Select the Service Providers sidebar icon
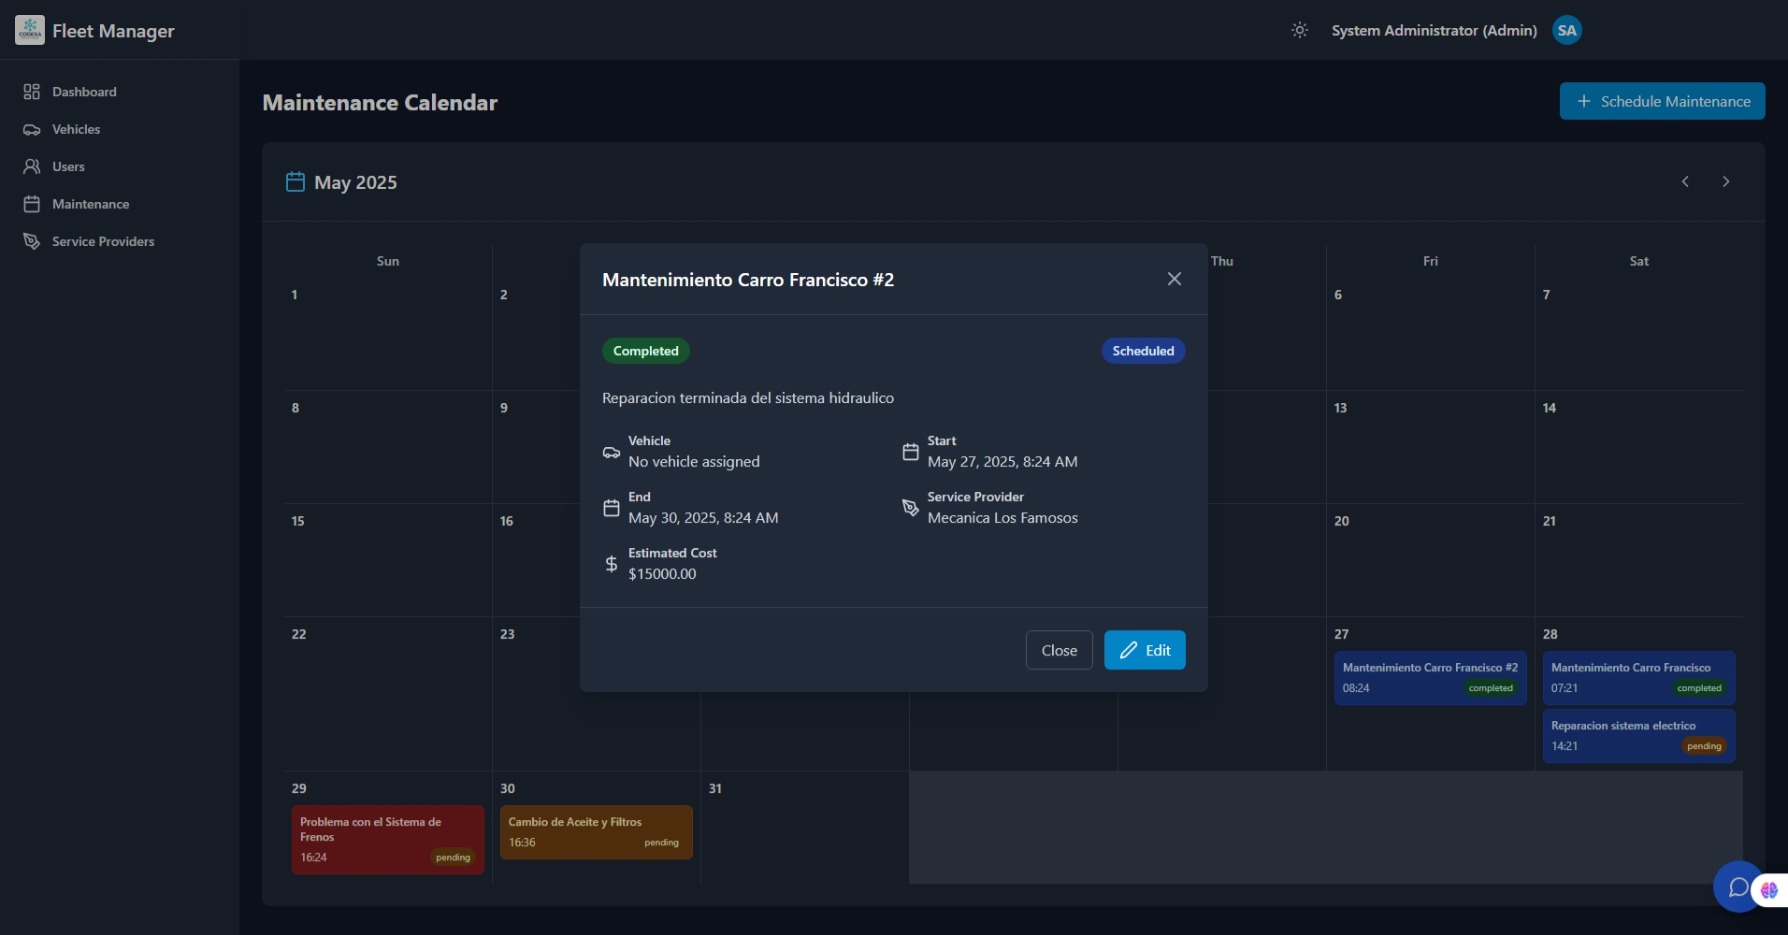Viewport: 1788px width, 935px height. [x=32, y=241]
